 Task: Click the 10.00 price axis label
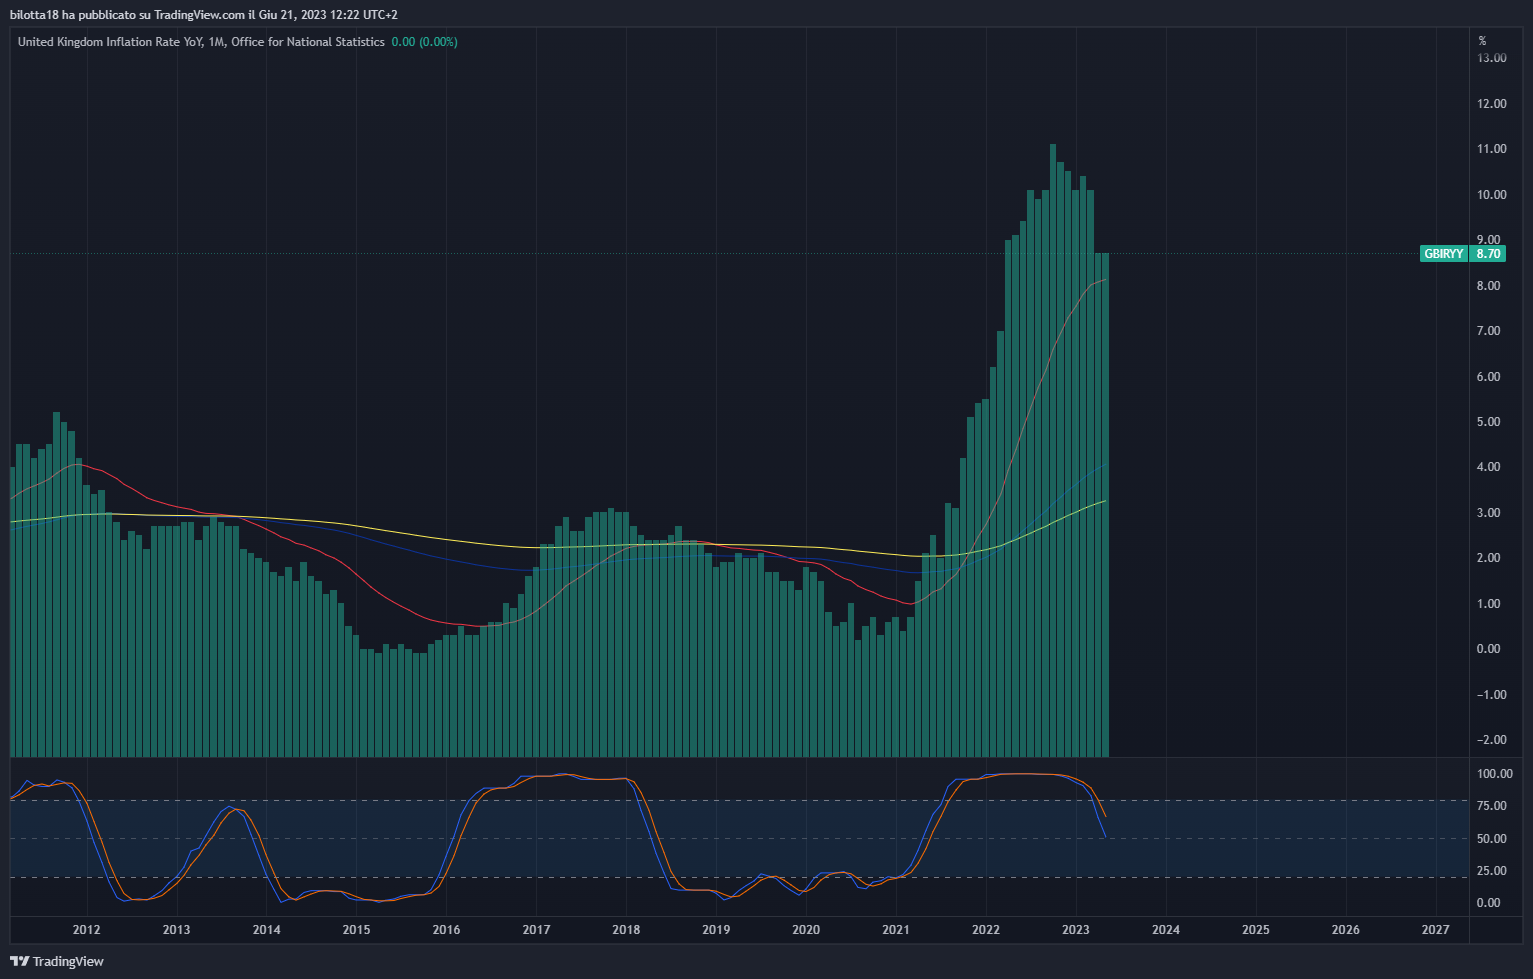tap(1492, 195)
